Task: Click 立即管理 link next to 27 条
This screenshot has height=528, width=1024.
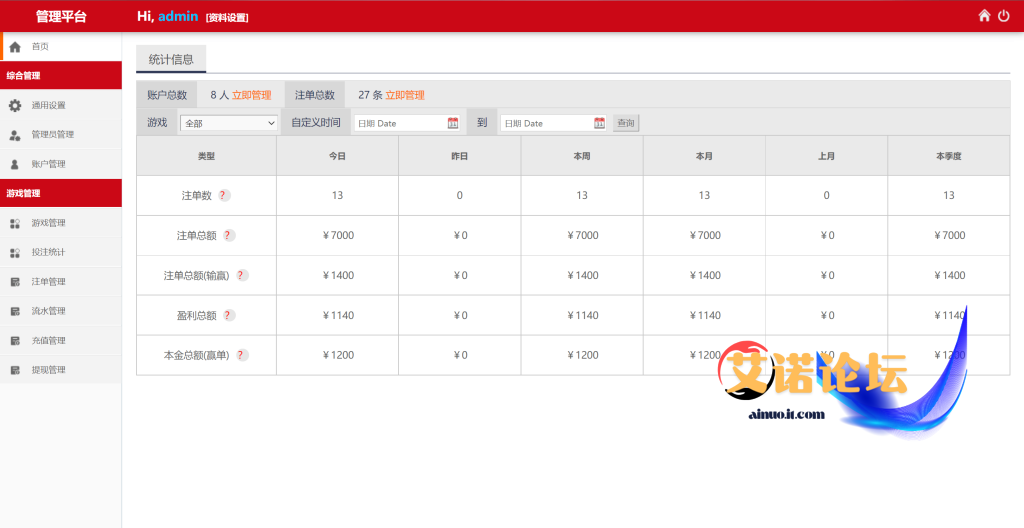Action: 405,95
